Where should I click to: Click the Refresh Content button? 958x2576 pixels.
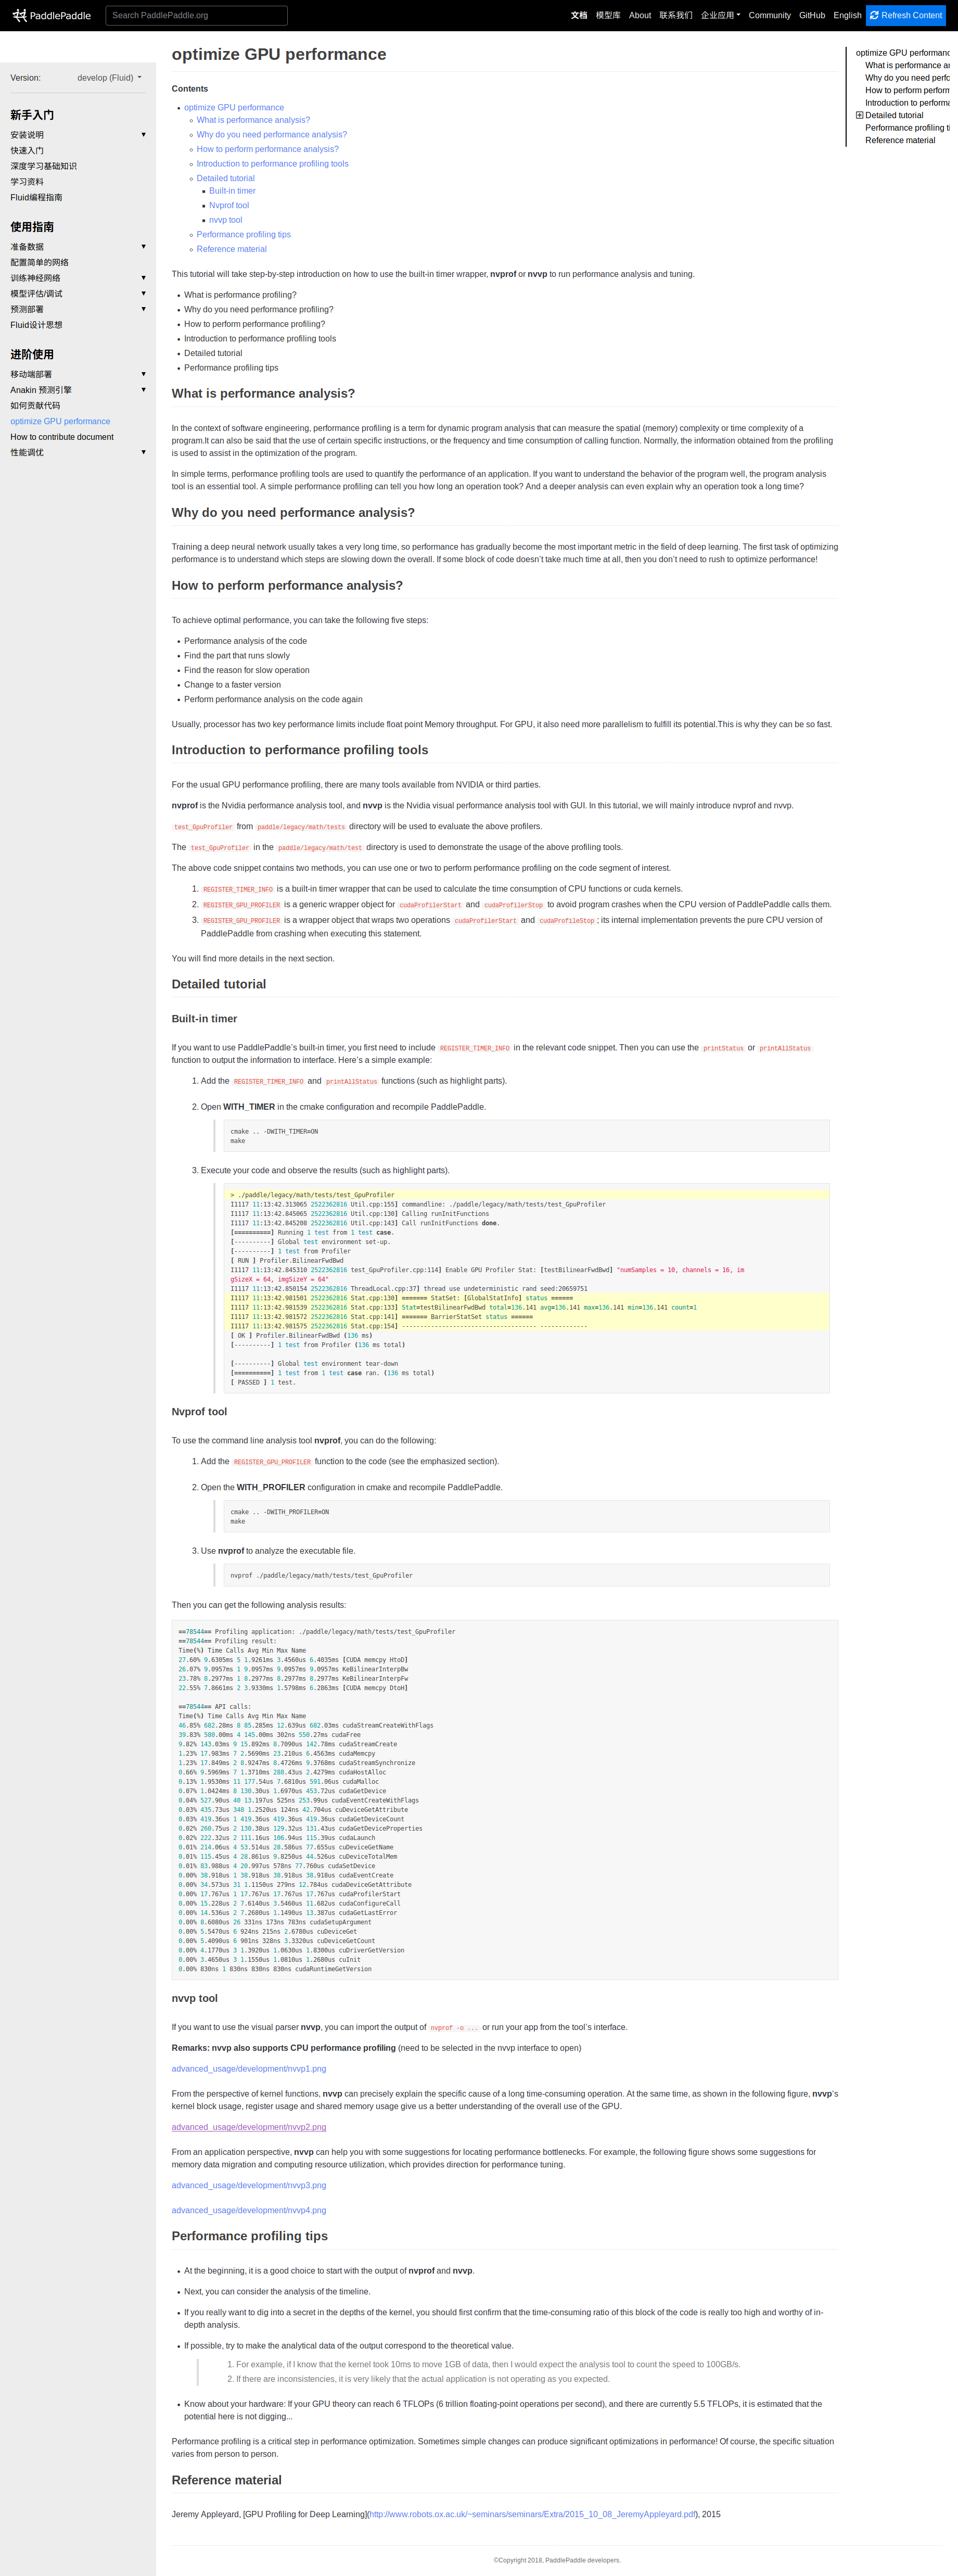(906, 15)
